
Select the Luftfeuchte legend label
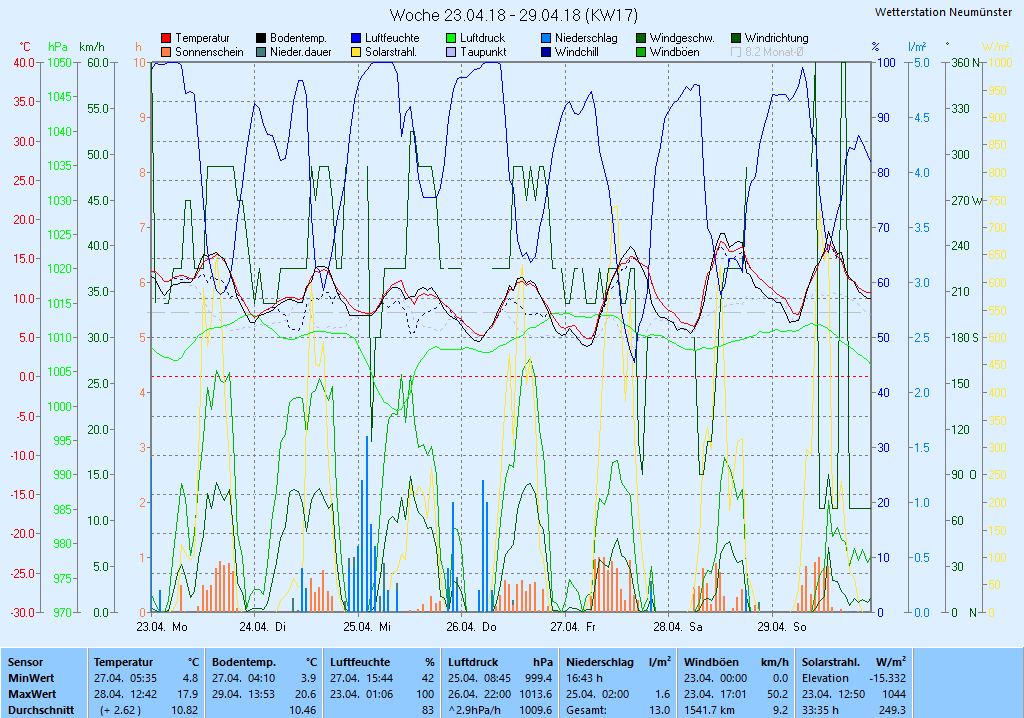coord(392,39)
